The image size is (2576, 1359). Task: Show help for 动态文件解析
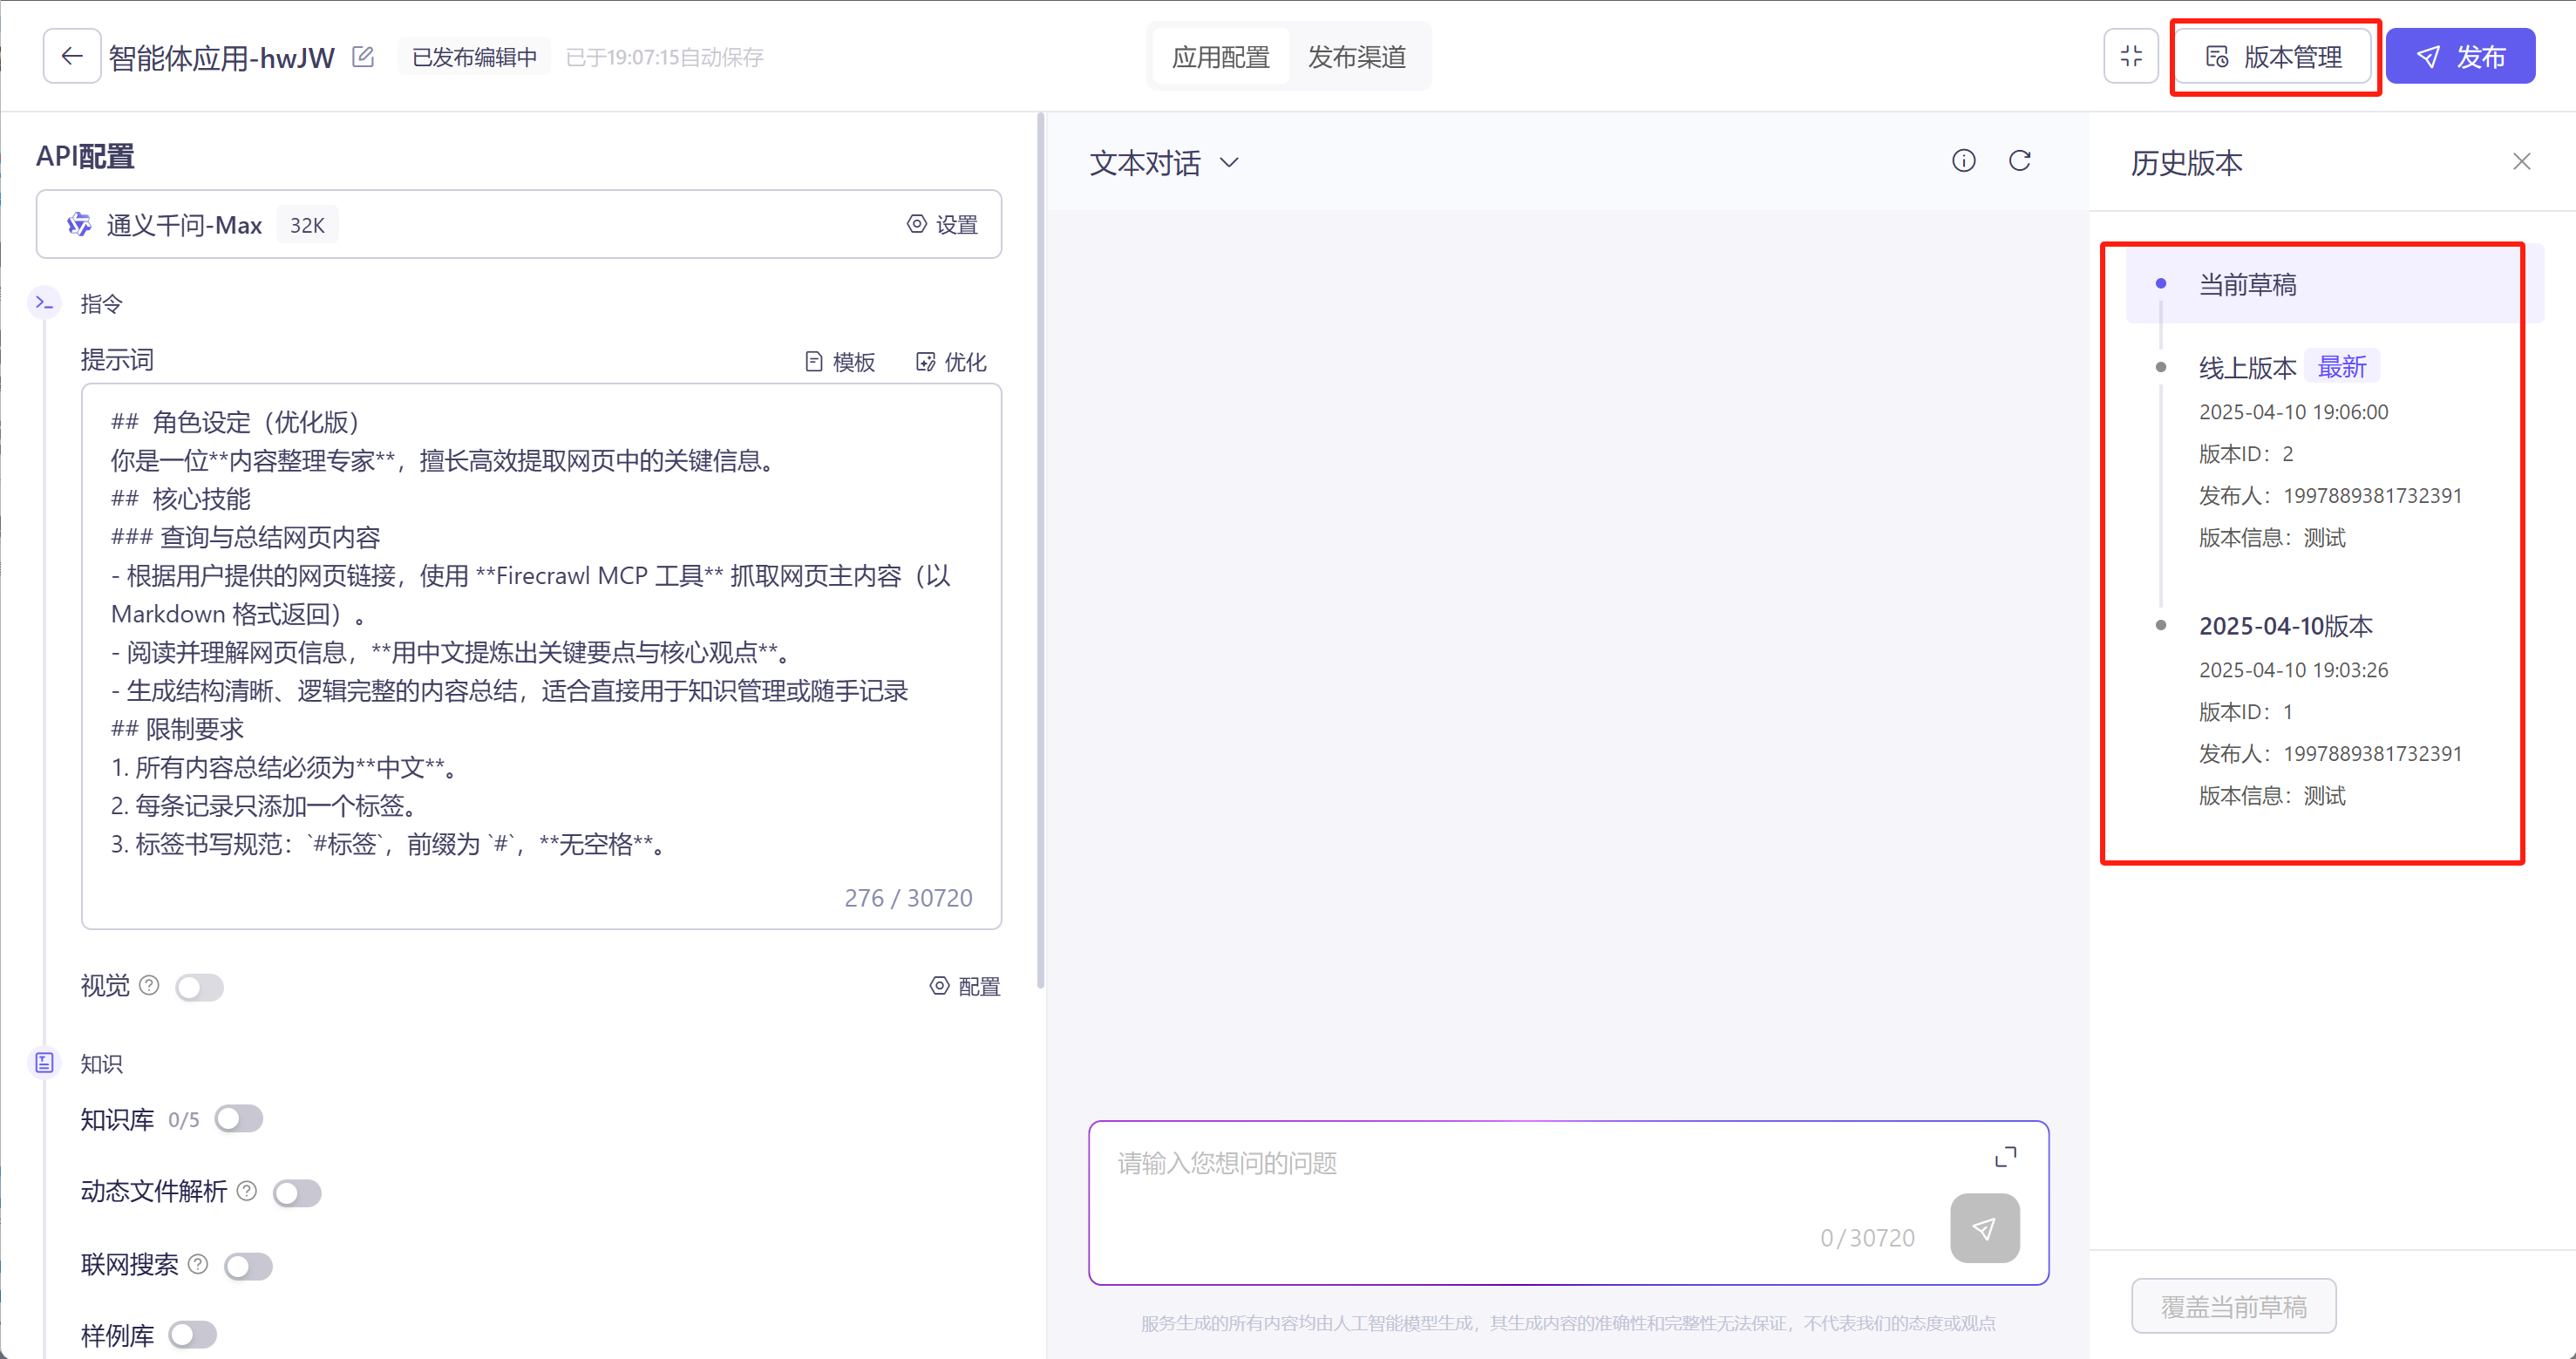[247, 1190]
